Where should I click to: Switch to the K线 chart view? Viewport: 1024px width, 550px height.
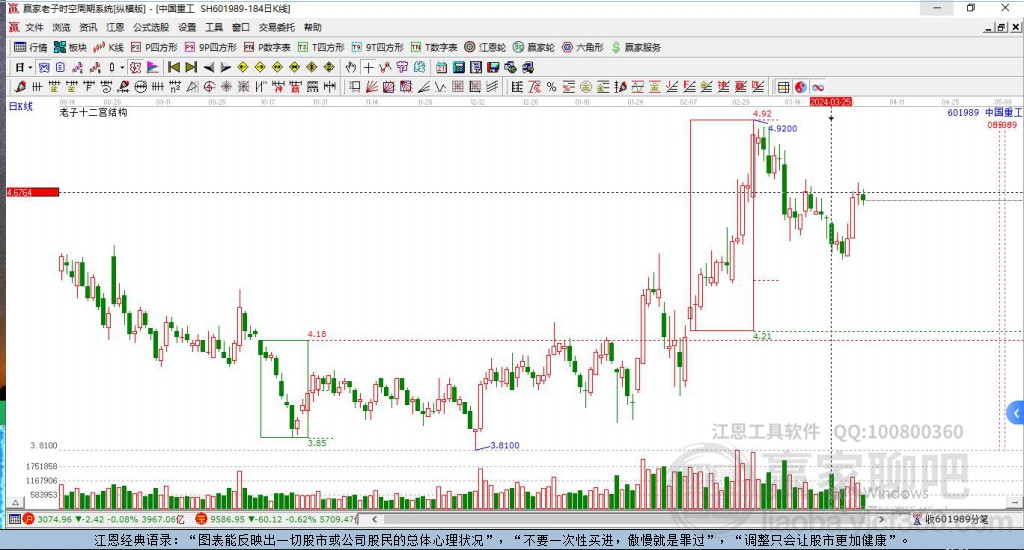coord(108,47)
